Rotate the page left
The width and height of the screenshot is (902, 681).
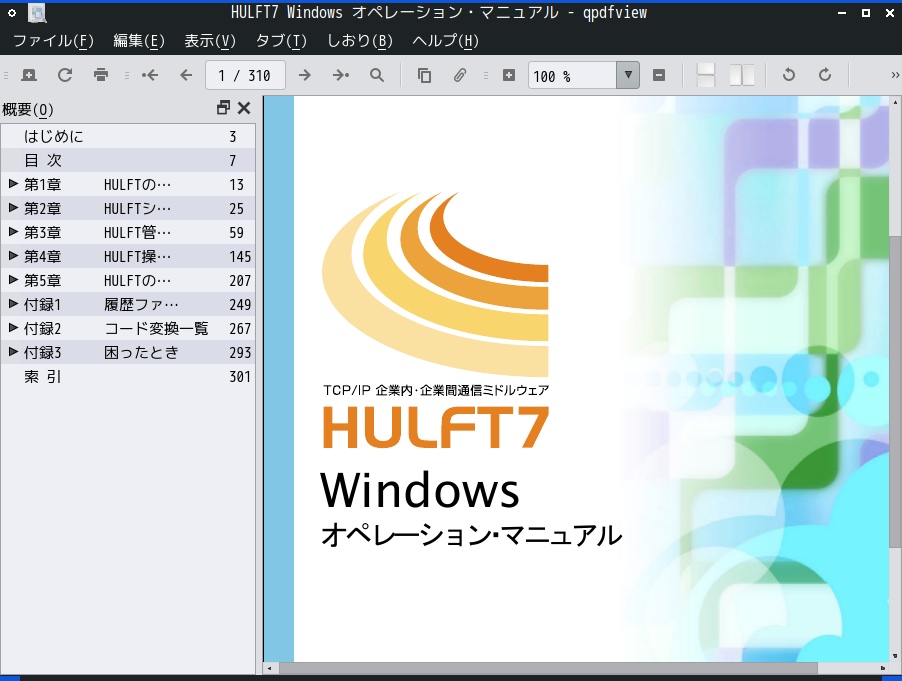[x=789, y=75]
